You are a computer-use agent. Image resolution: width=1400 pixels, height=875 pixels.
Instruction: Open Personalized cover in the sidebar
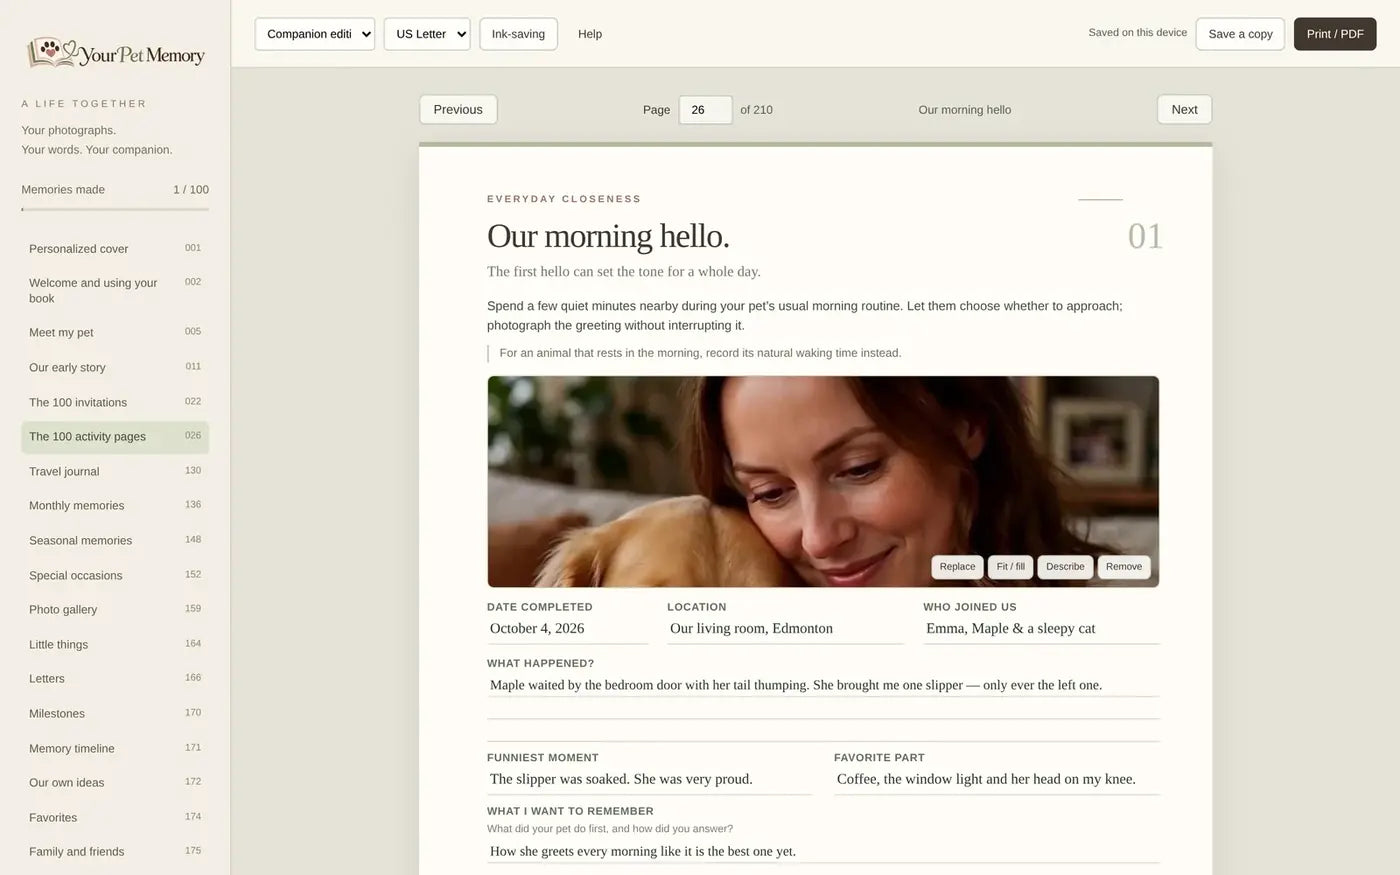(x=115, y=248)
